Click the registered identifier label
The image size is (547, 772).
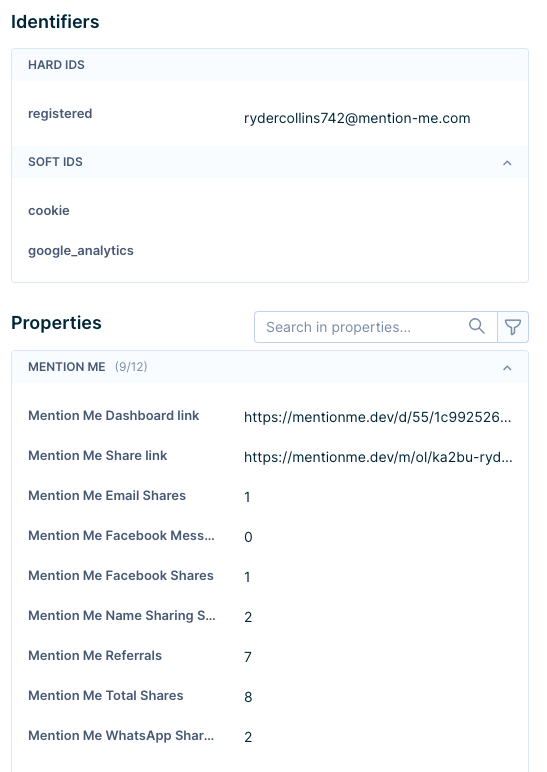pyautogui.click(x=60, y=113)
